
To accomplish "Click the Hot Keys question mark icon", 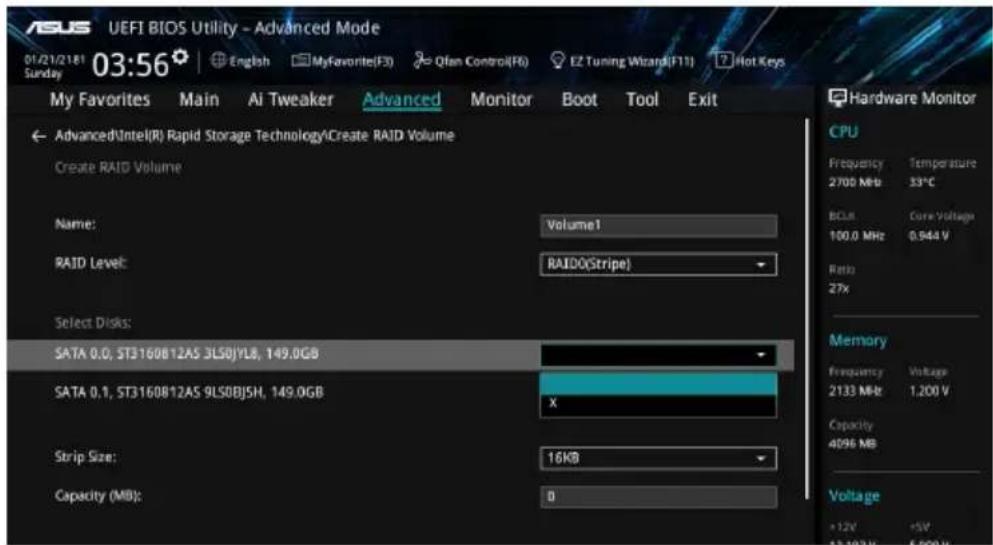I will pyautogui.click(x=723, y=61).
